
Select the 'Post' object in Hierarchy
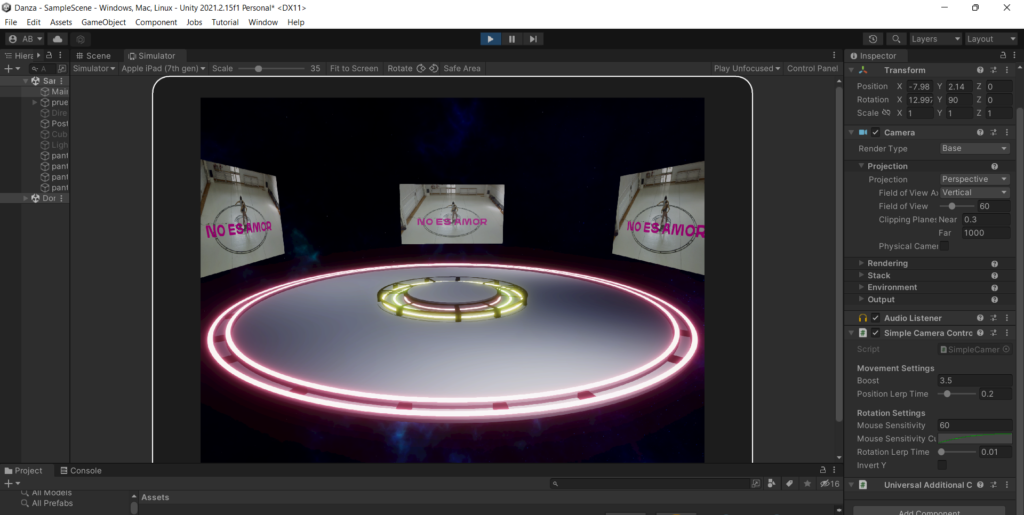coord(54,123)
